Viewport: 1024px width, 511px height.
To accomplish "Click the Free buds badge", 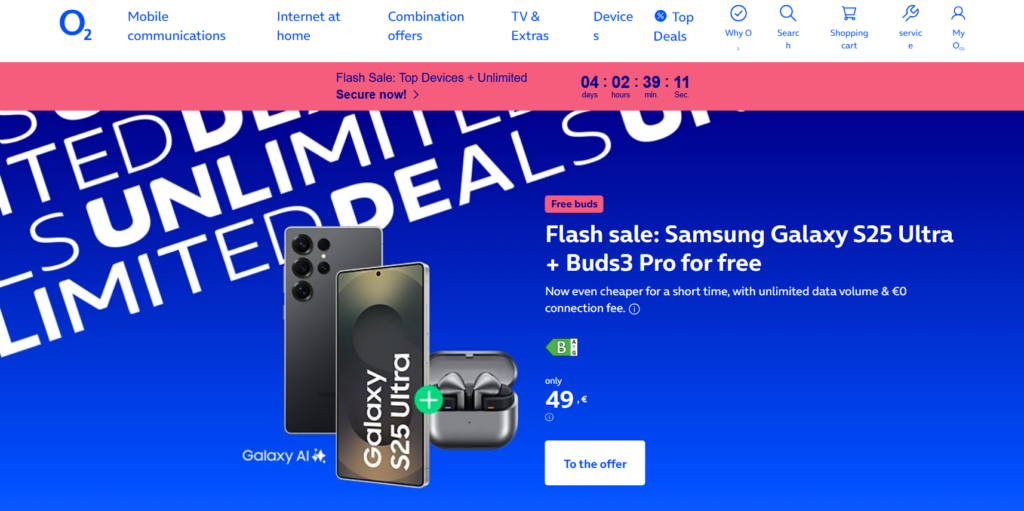I will tap(574, 204).
